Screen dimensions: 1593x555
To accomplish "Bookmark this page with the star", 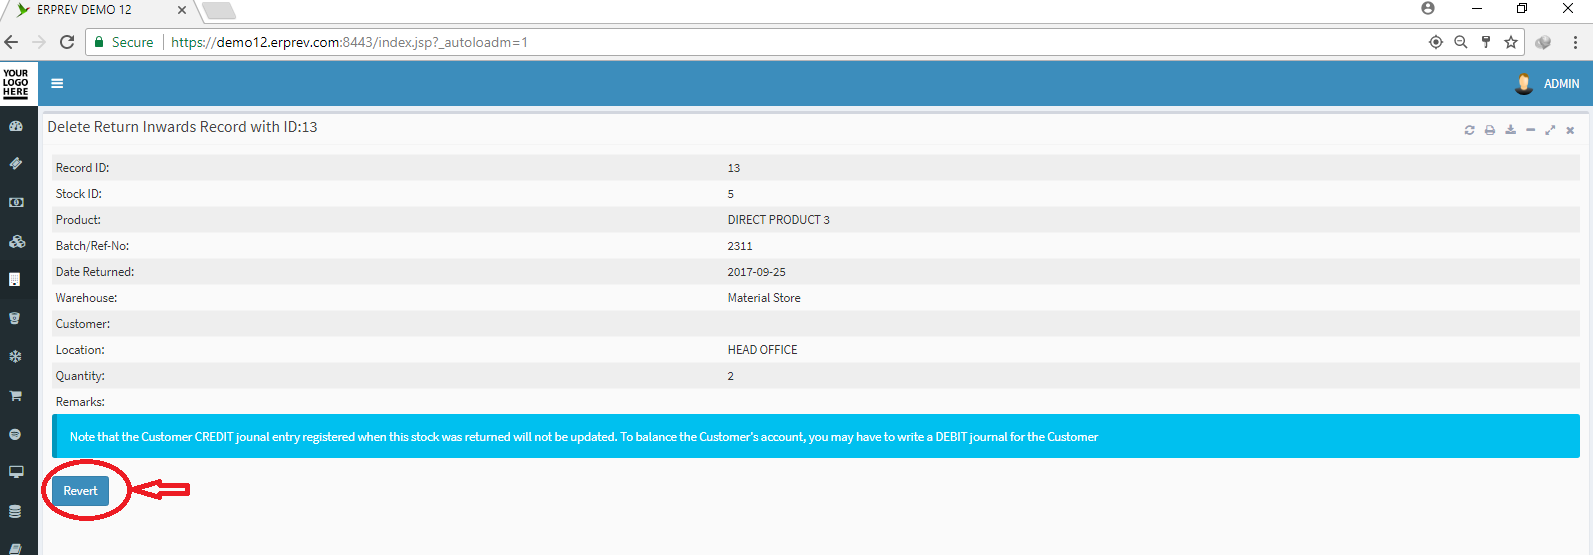I will (1511, 42).
